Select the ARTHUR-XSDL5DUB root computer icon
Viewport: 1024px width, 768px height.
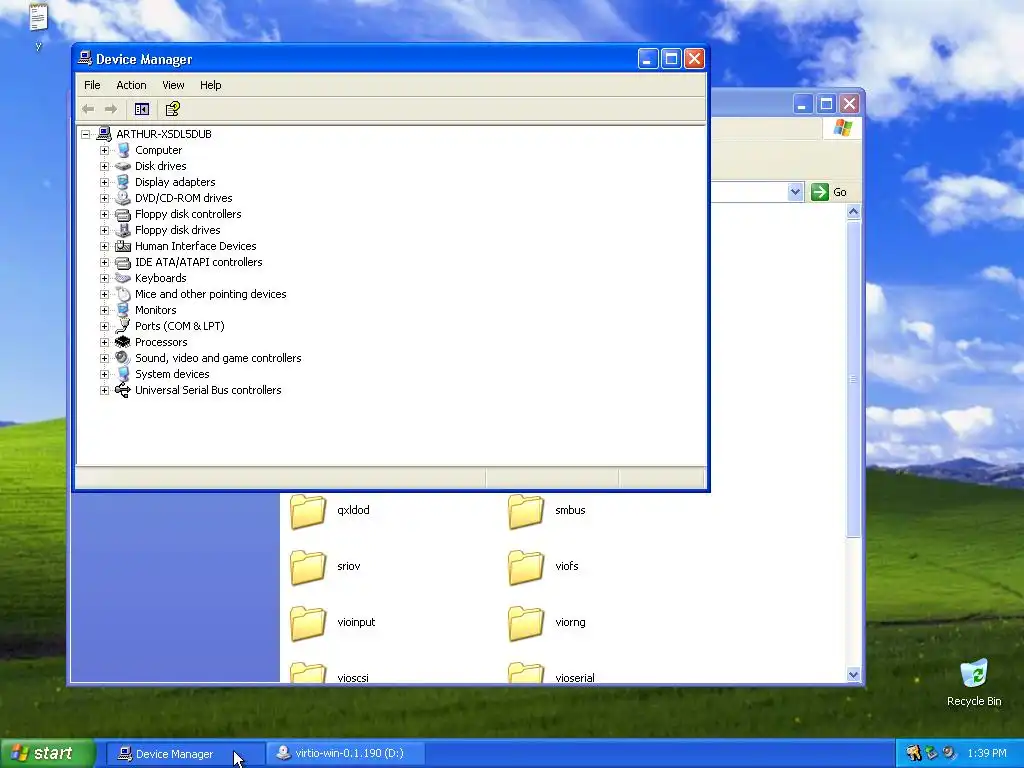[x=104, y=134]
